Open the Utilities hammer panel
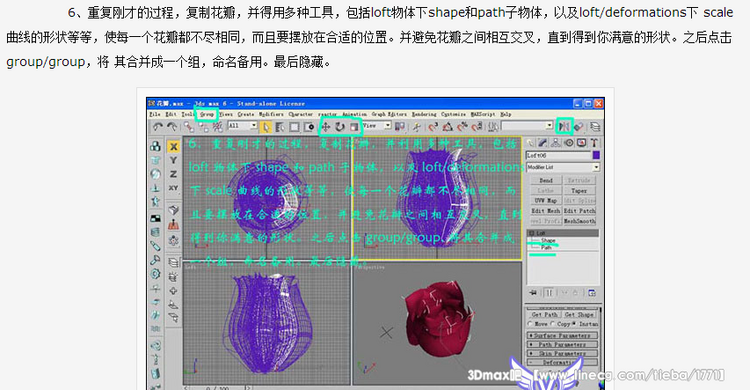The height and width of the screenshot is (390, 750). [x=594, y=143]
